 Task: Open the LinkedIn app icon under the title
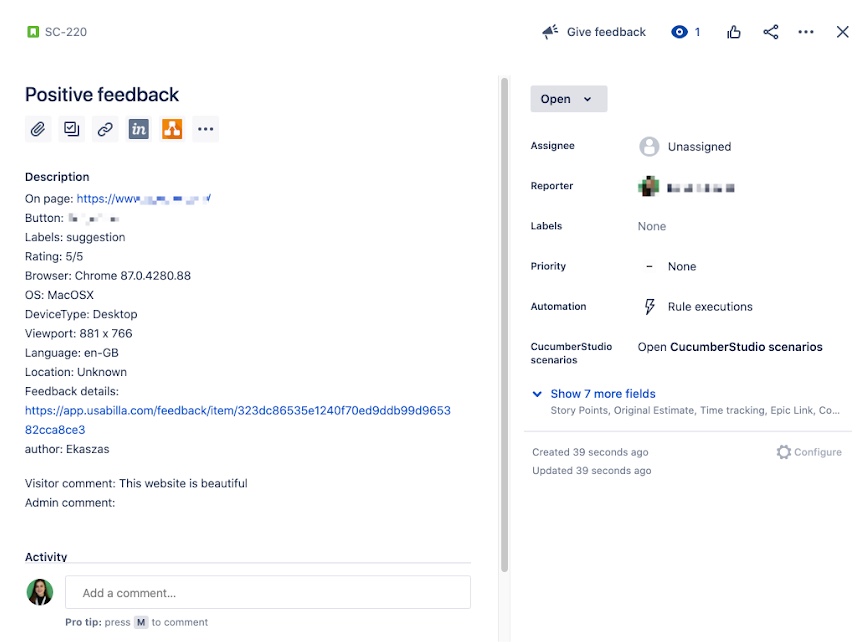point(138,129)
